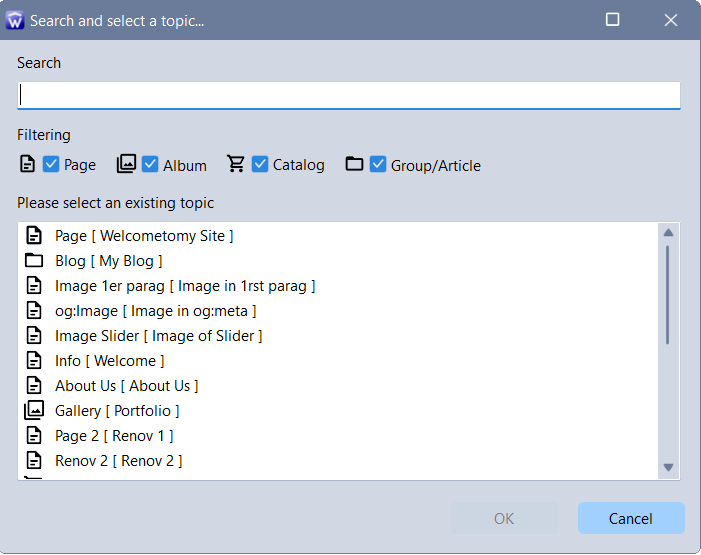Image resolution: width=701 pixels, height=555 pixels.
Task: Select the About Us topic
Action: coord(126,386)
